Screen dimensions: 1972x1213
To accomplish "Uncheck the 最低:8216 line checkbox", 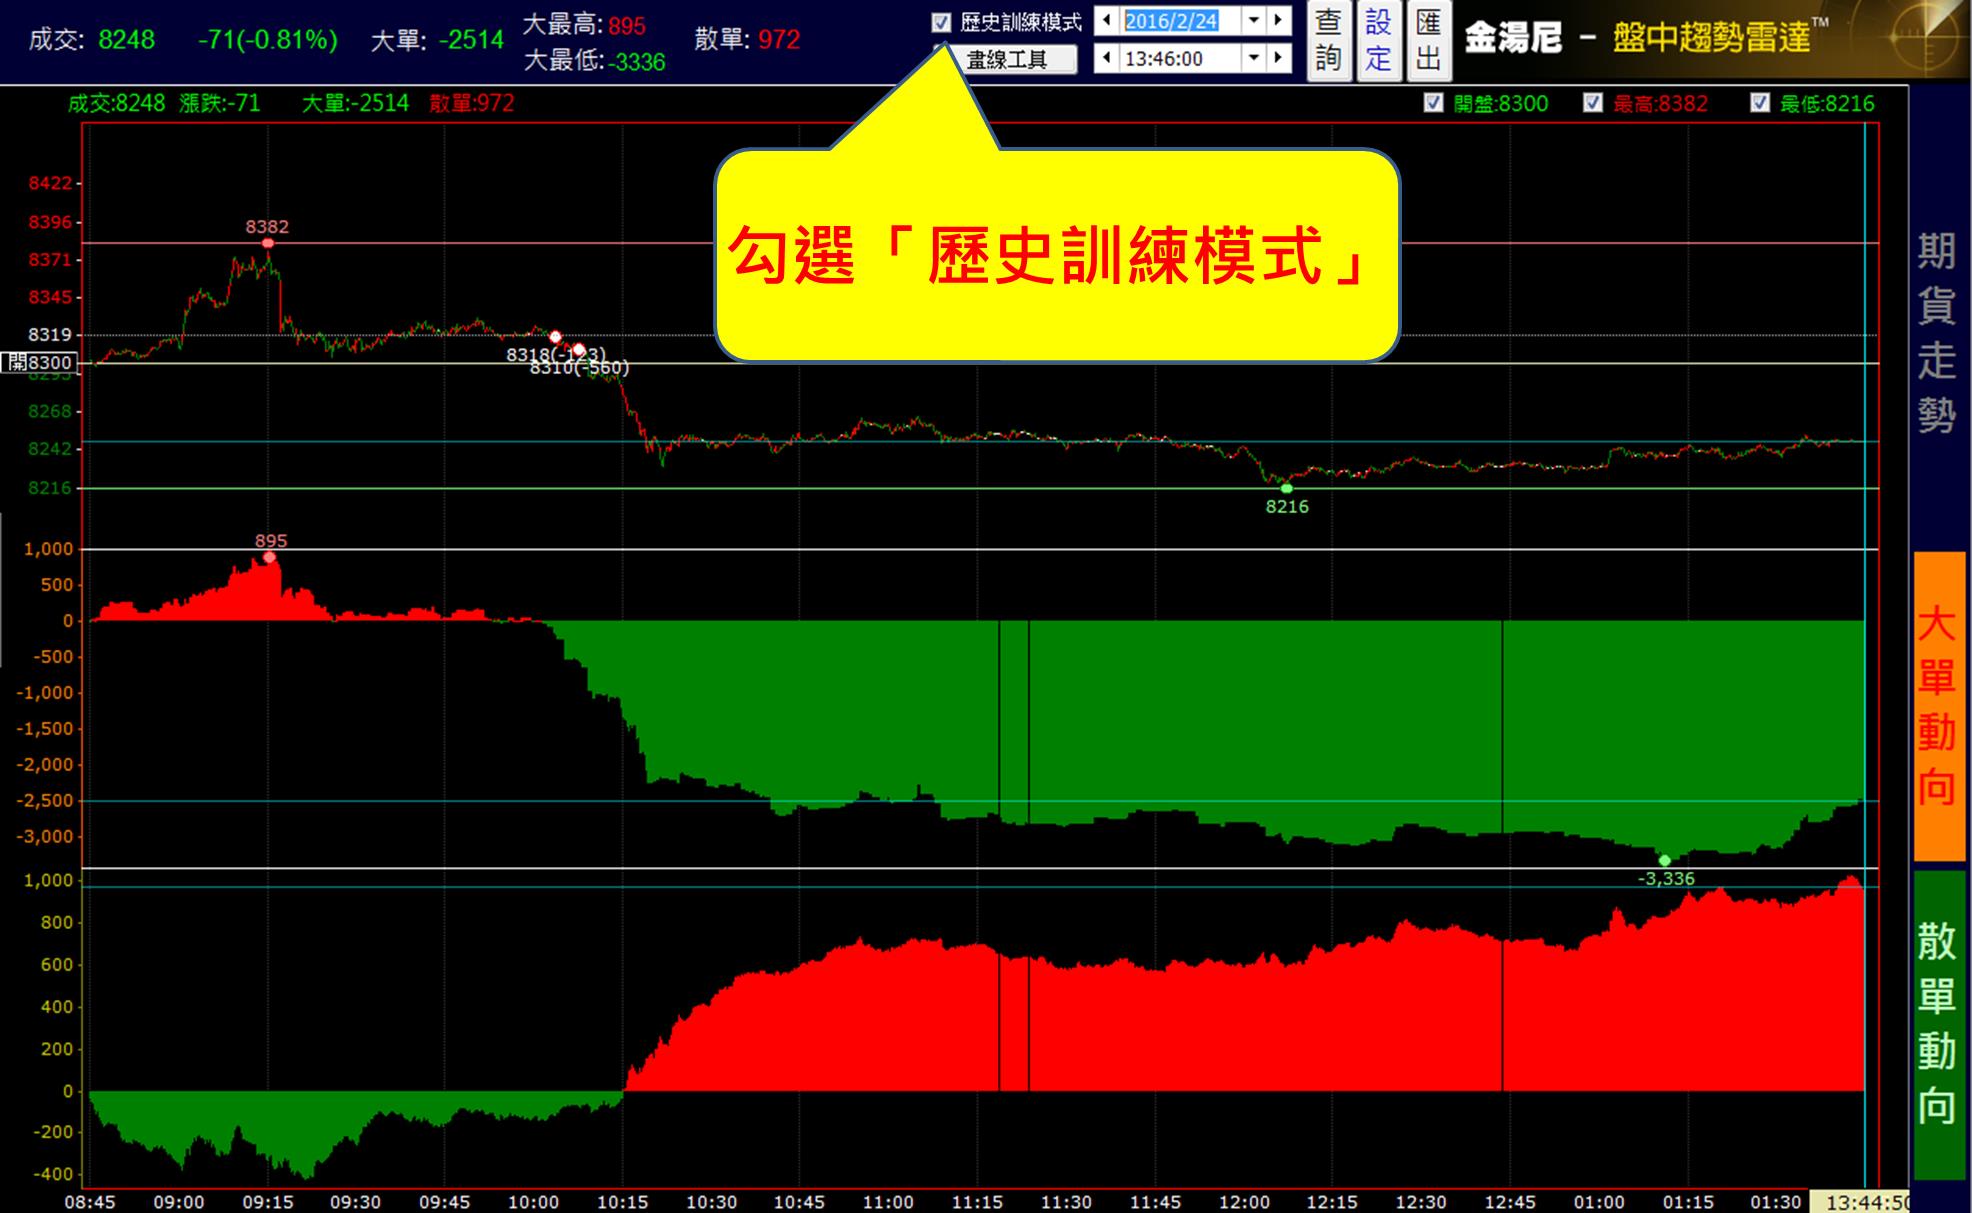I will click(x=1760, y=103).
